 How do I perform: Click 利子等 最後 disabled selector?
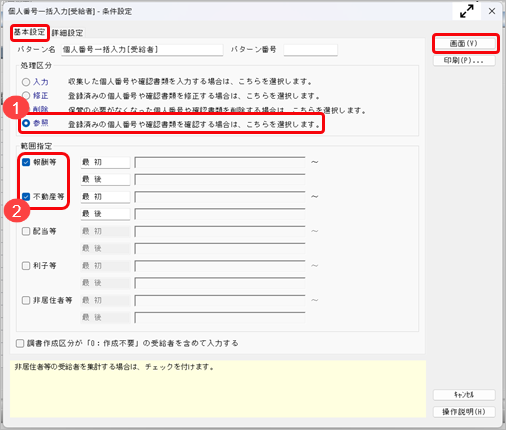pos(105,283)
